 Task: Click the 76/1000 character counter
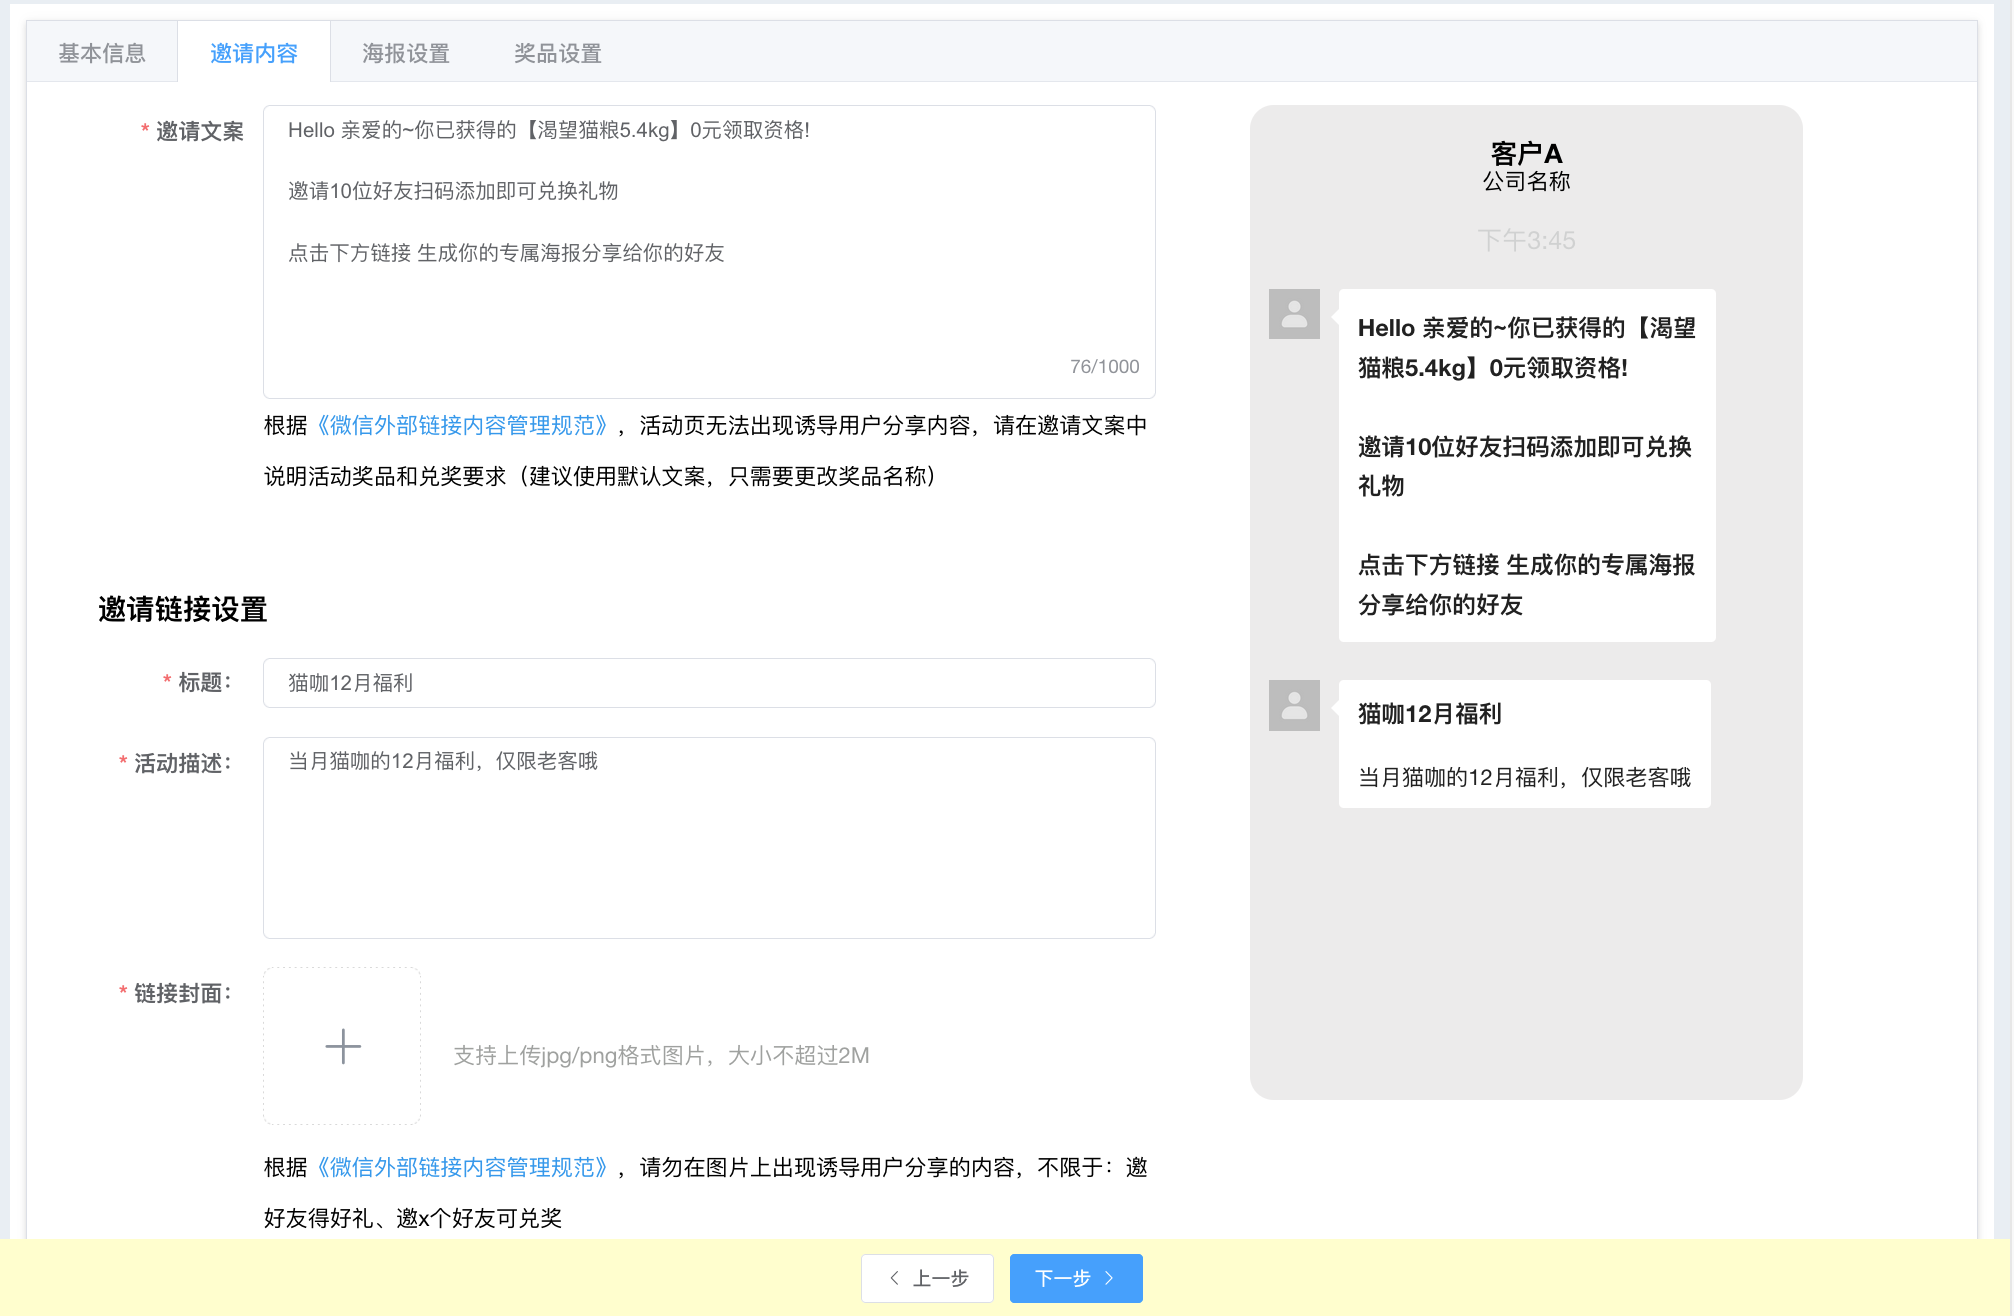pyautogui.click(x=1104, y=367)
